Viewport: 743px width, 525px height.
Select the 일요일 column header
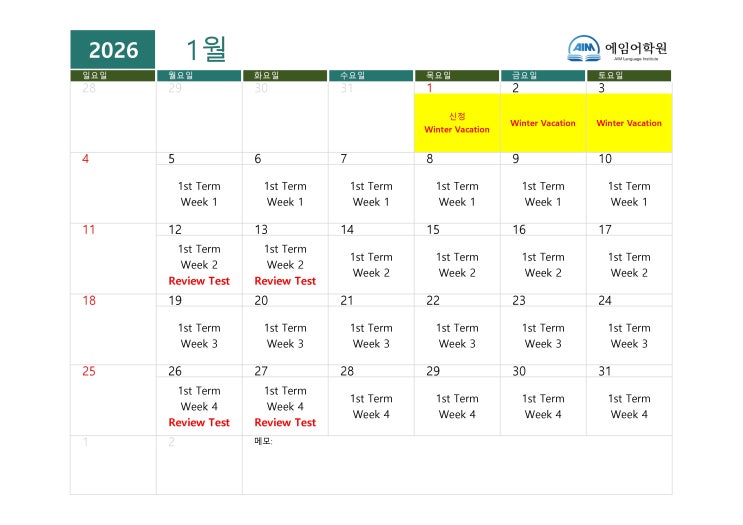113,75
